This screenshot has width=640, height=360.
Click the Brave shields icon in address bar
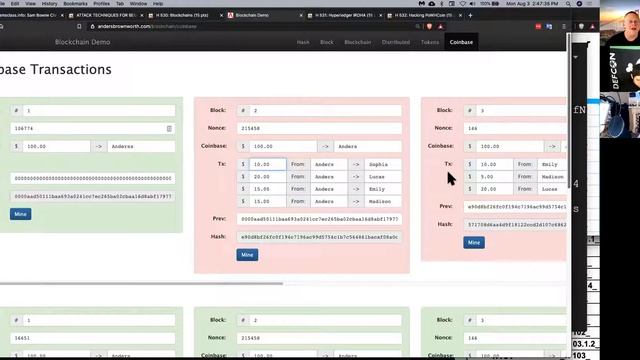(x=429, y=27)
